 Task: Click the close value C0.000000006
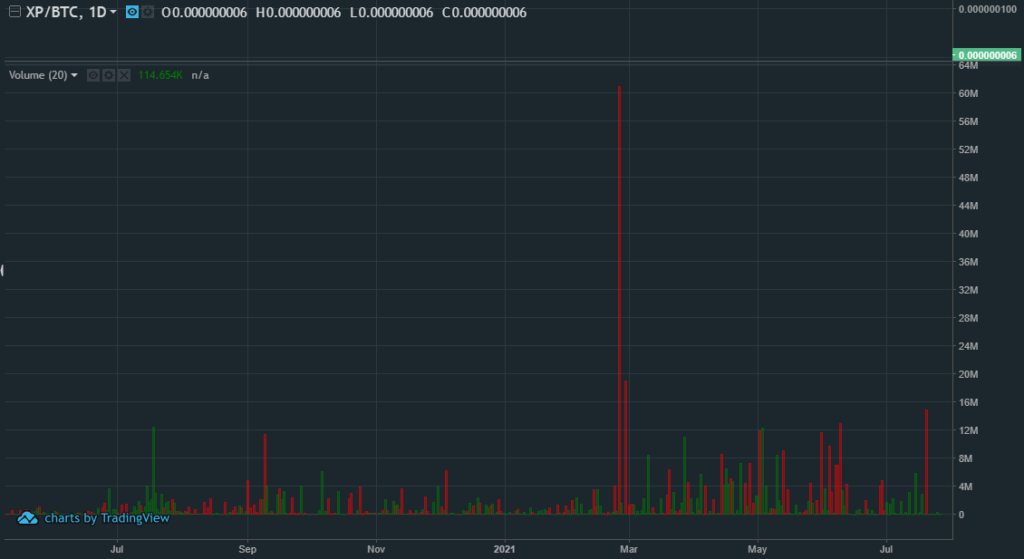point(484,12)
